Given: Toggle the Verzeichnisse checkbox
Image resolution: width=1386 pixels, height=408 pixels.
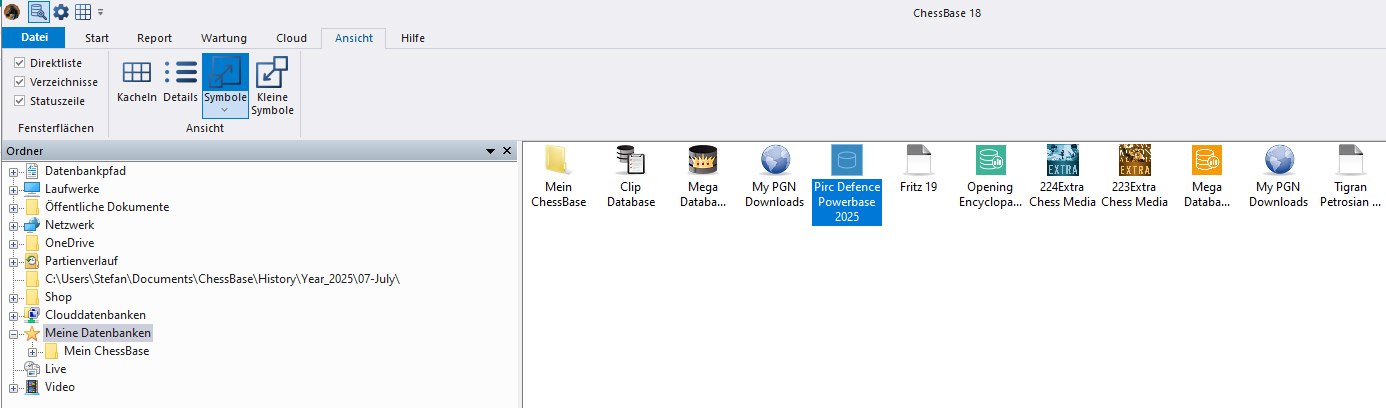Looking at the screenshot, I should coord(19,82).
